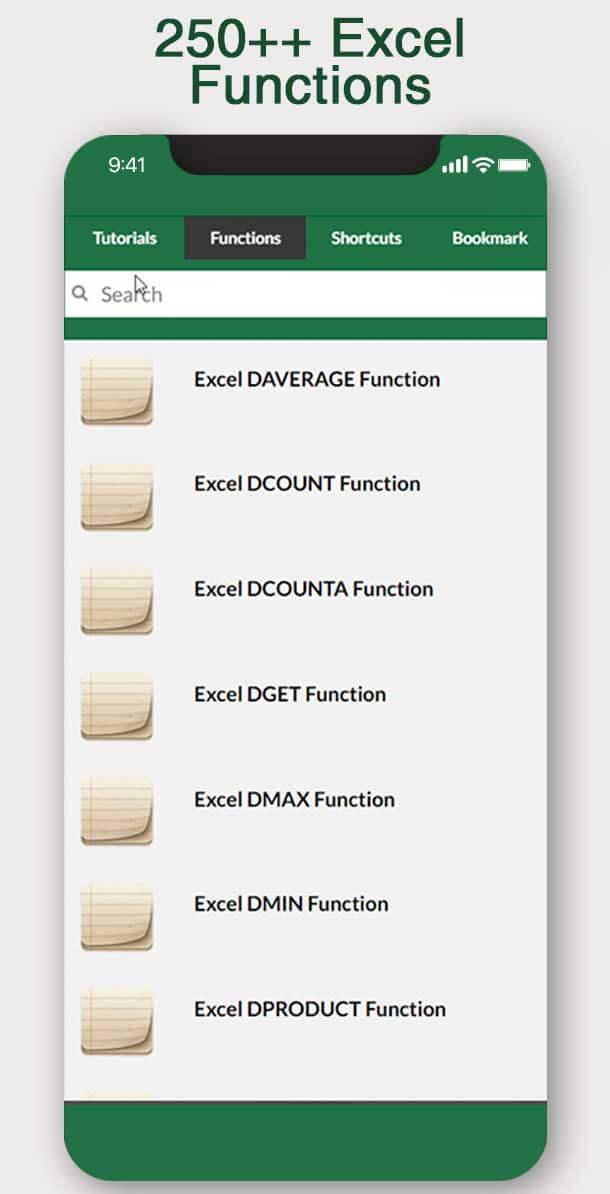Tap the Wi-Fi status icon

483,164
